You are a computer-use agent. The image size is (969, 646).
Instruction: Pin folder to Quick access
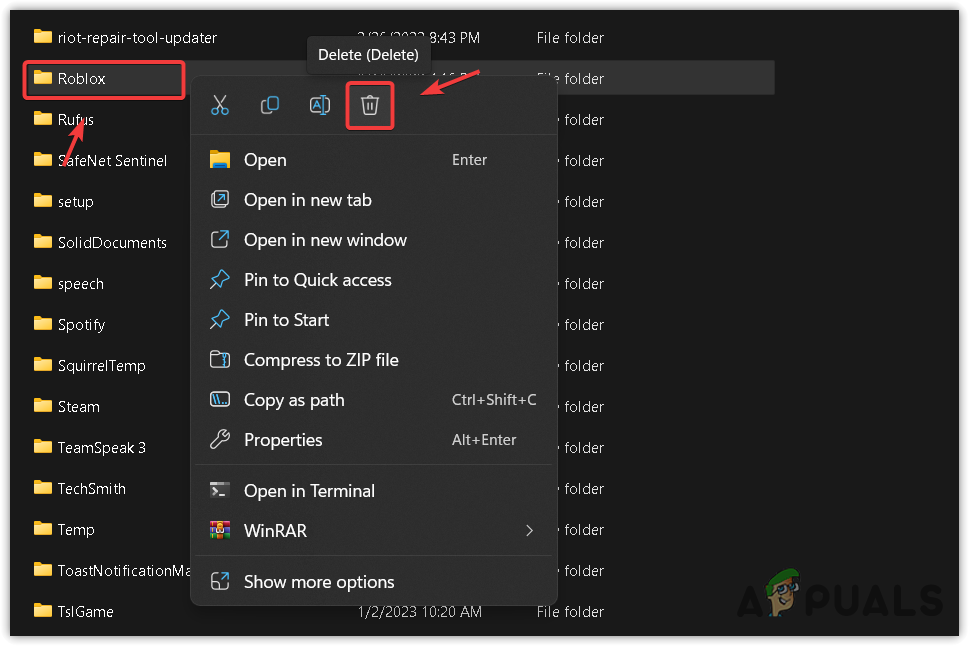point(317,280)
